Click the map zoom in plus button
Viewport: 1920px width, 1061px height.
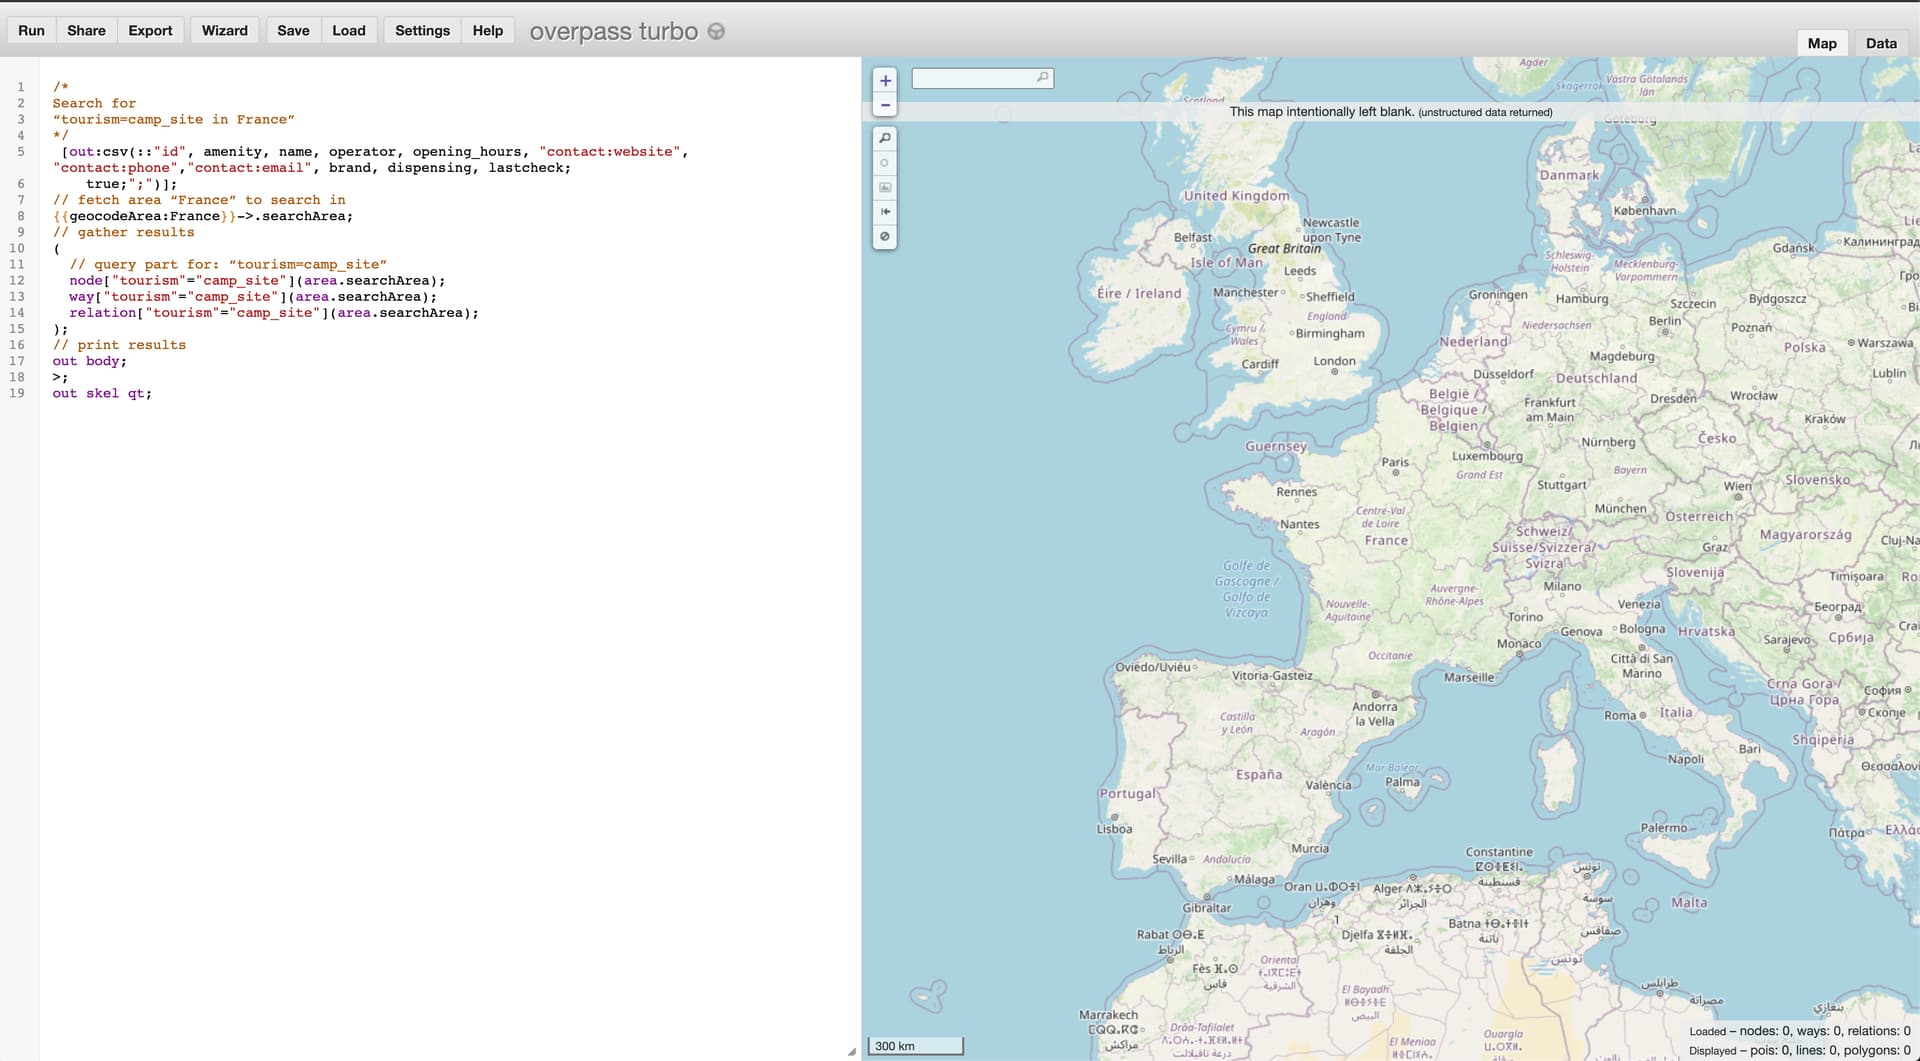click(885, 81)
